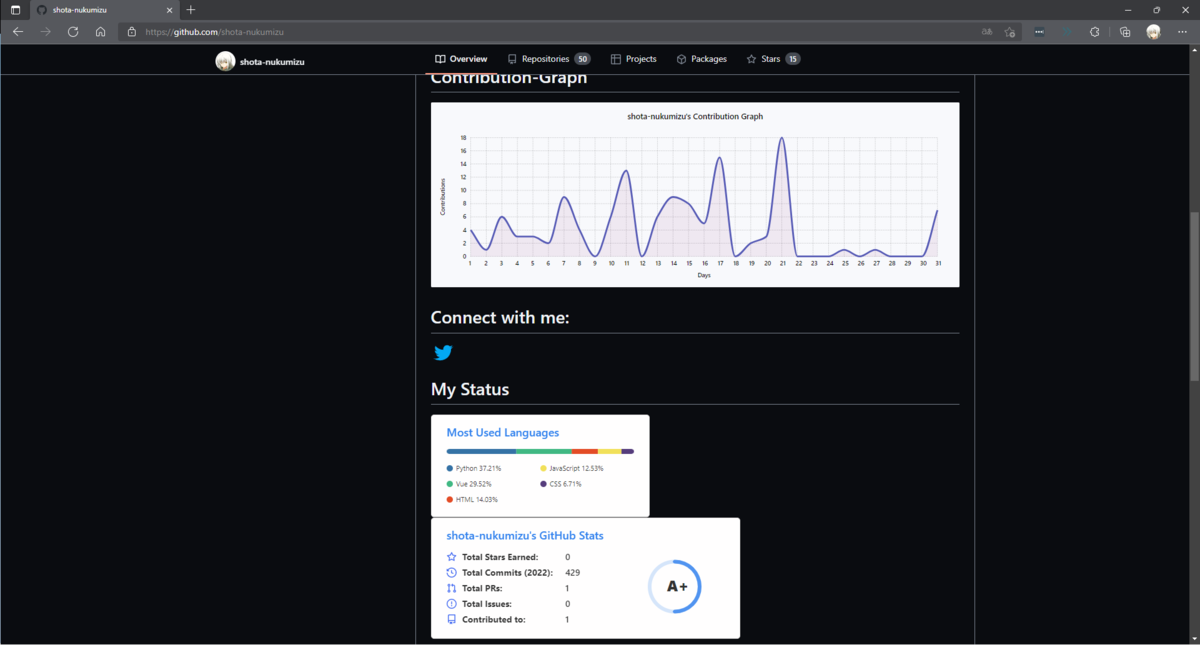This screenshot has height=645, width=1200.
Task: Open the Projects tab
Action: click(634, 59)
